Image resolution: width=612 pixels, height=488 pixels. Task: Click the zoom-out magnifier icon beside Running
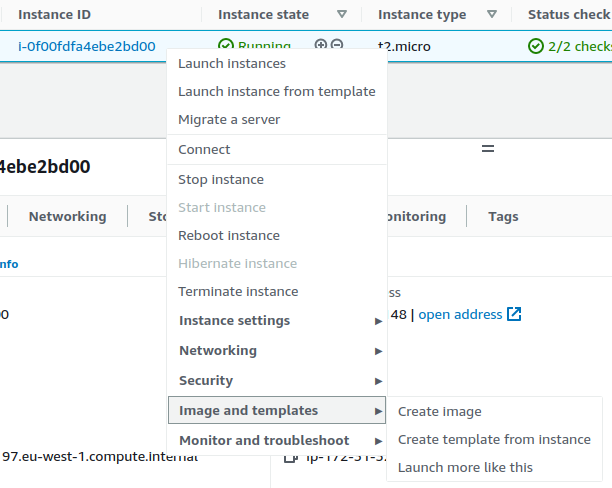(x=337, y=46)
